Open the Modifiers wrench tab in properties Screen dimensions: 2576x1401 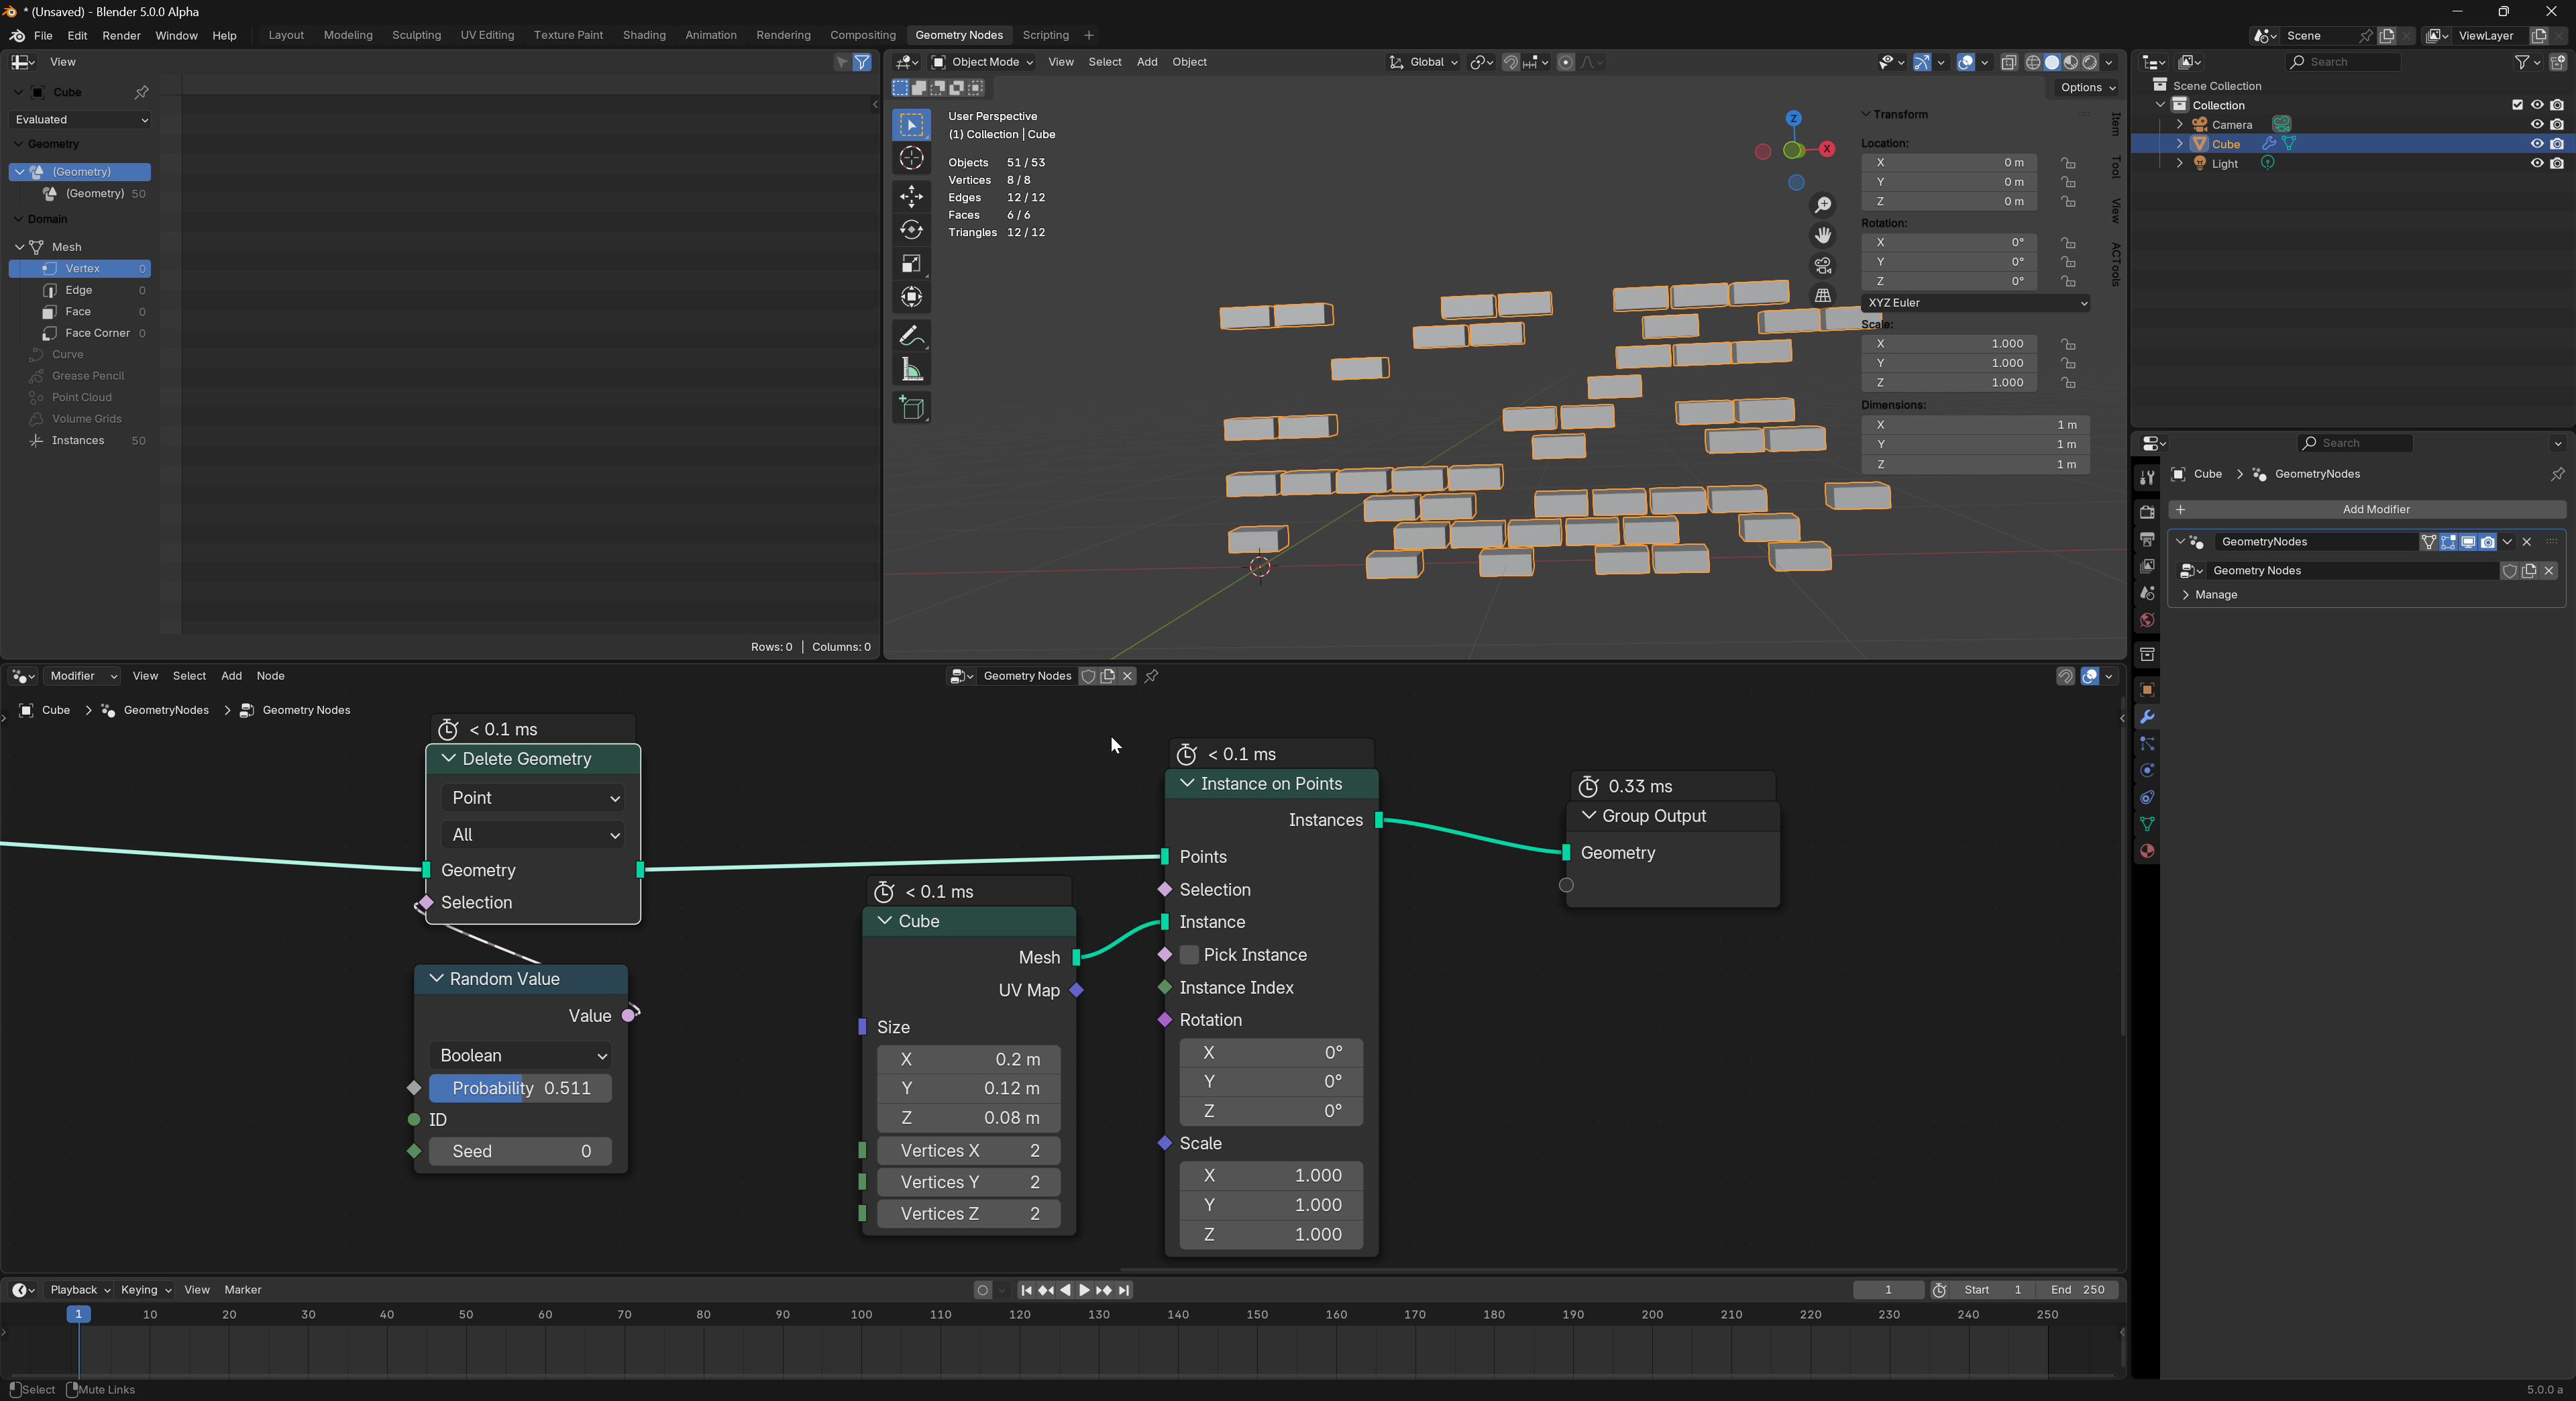[x=2146, y=717]
